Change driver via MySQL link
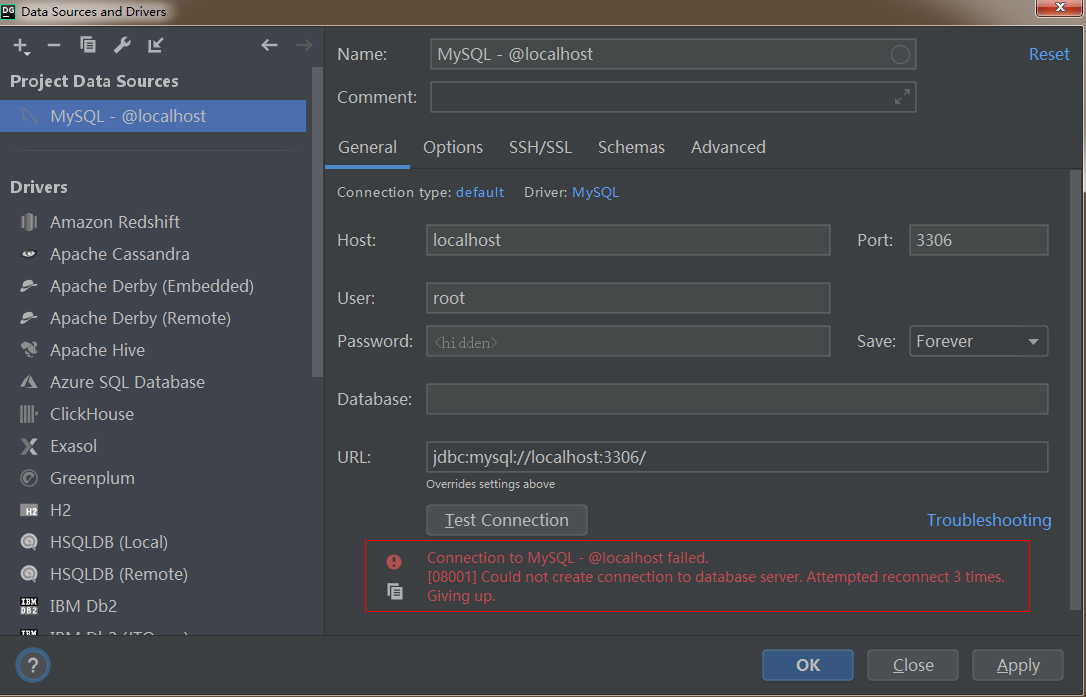 [x=595, y=193]
